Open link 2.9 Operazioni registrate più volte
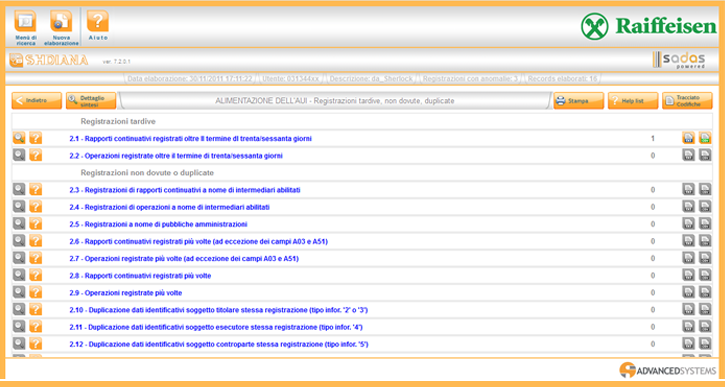725x387 pixels. point(126,293)
